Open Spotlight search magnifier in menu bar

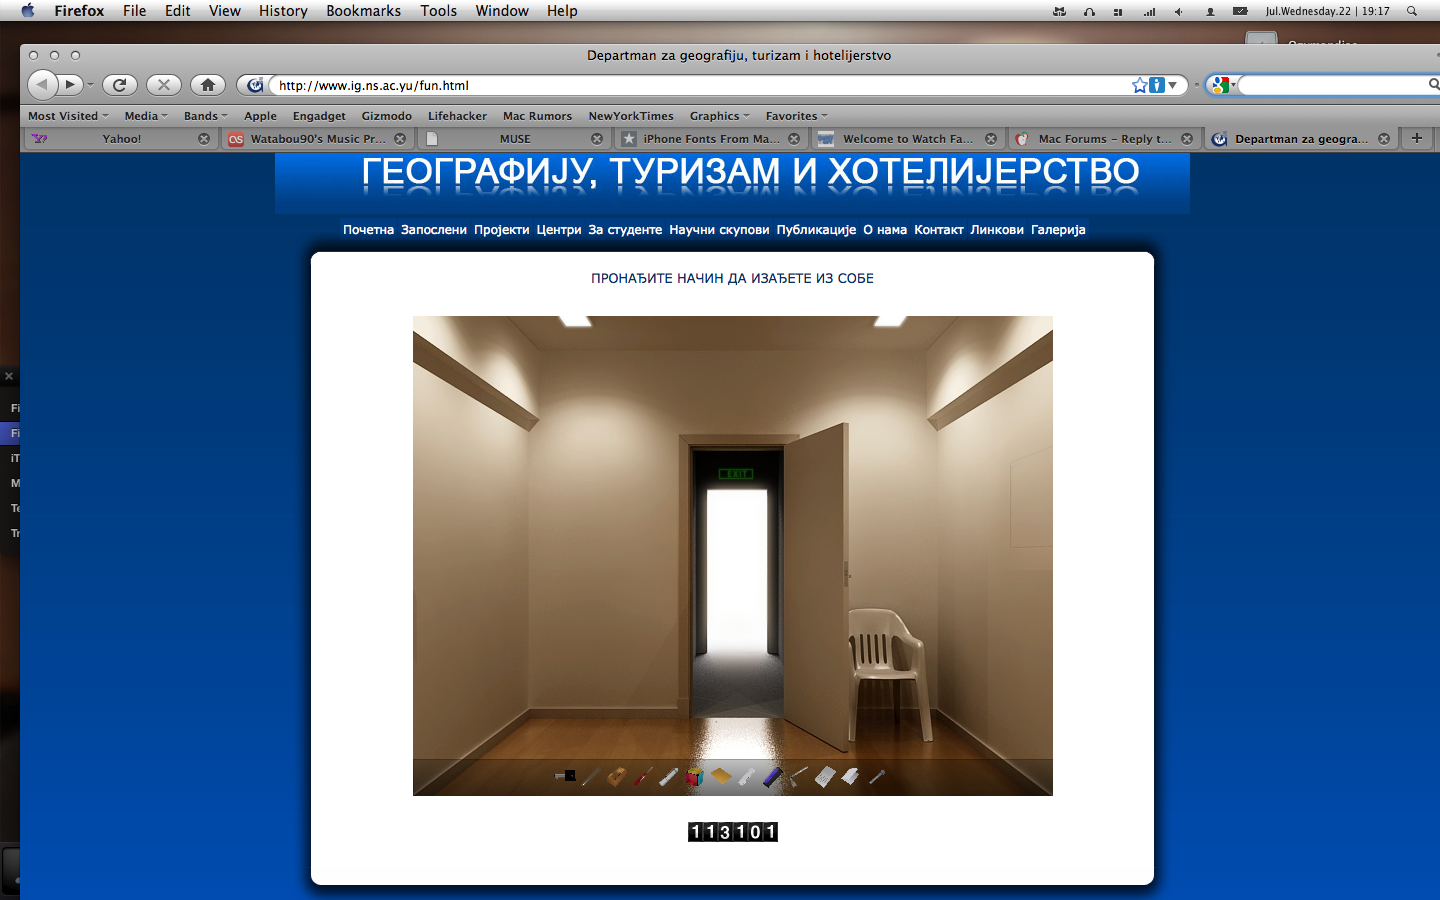click(1412, 11)
